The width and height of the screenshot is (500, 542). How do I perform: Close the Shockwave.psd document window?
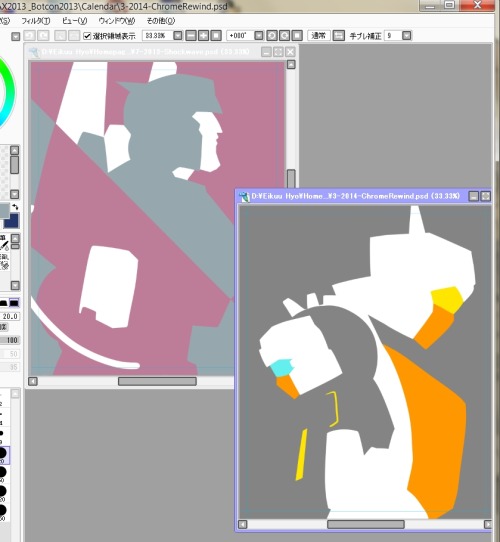click(x=290, y=52)
